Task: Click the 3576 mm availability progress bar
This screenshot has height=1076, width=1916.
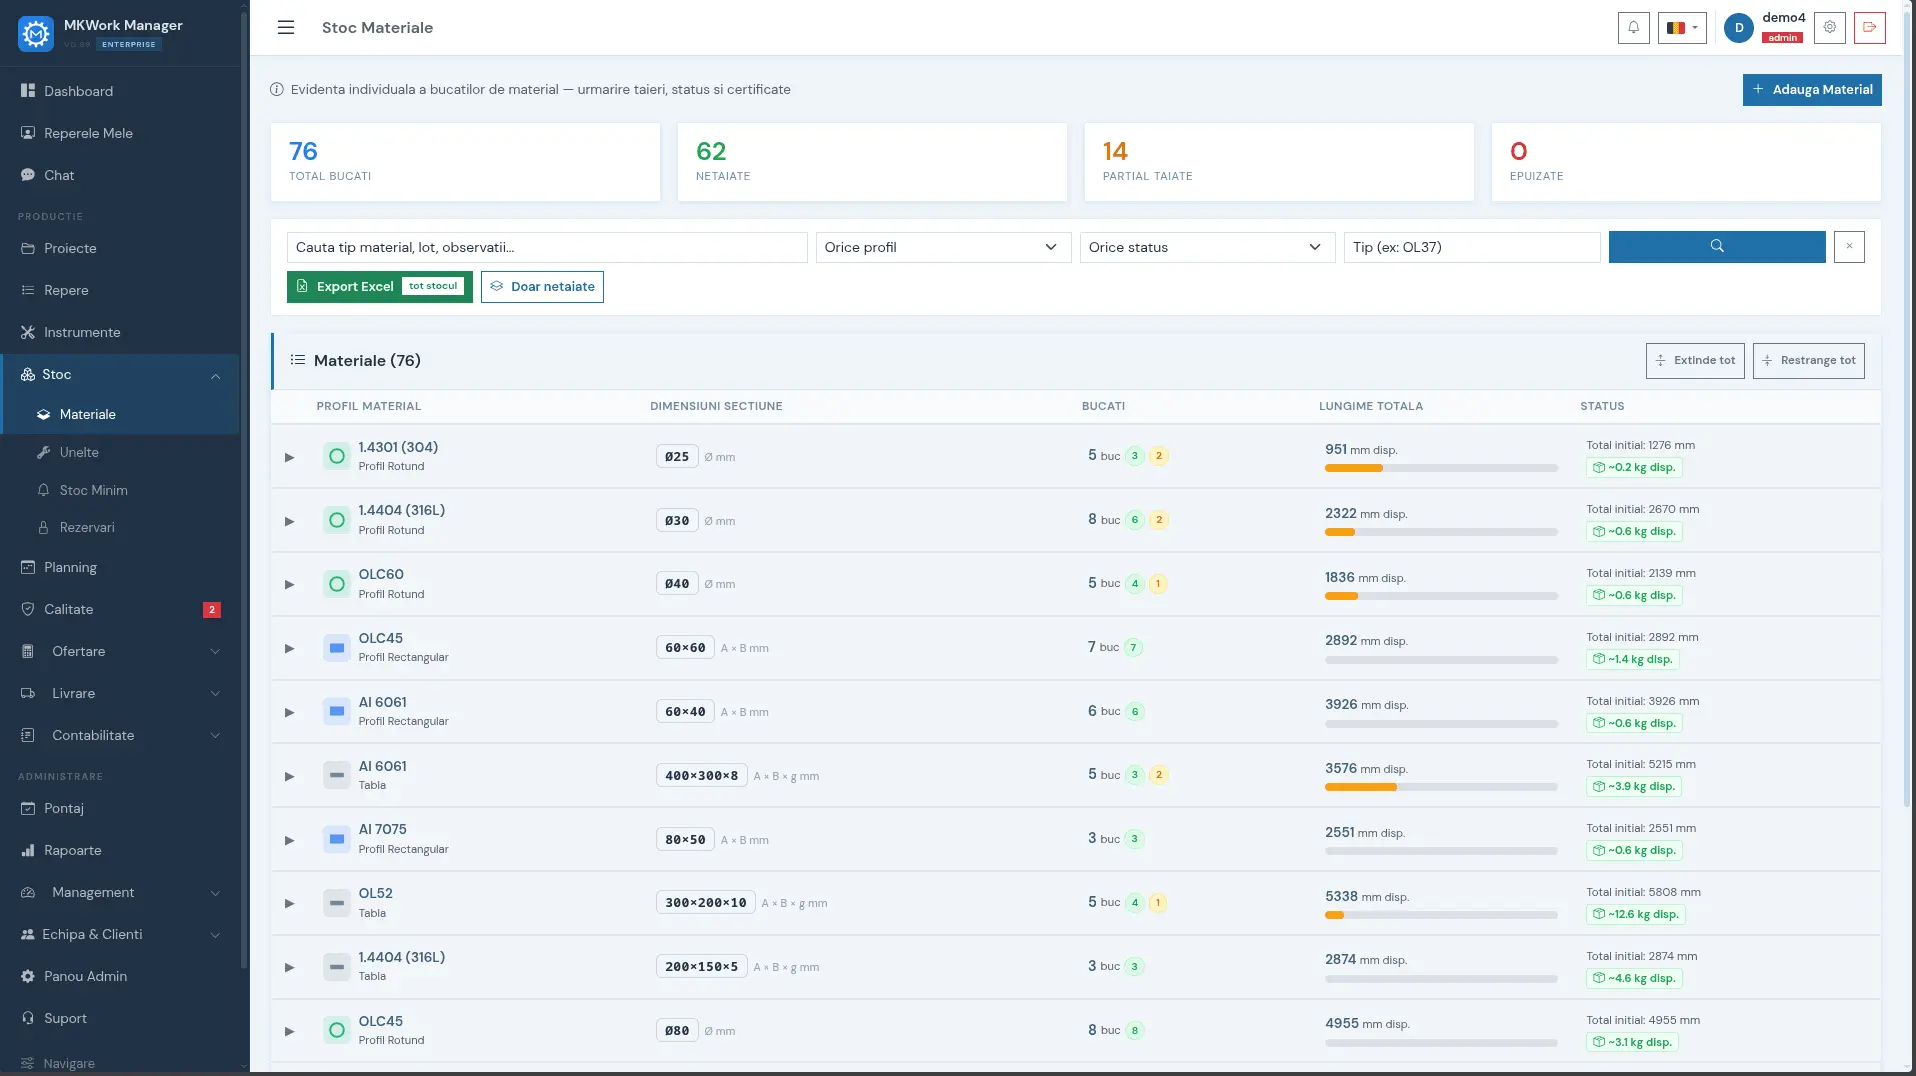Action: coord(1441,787)
